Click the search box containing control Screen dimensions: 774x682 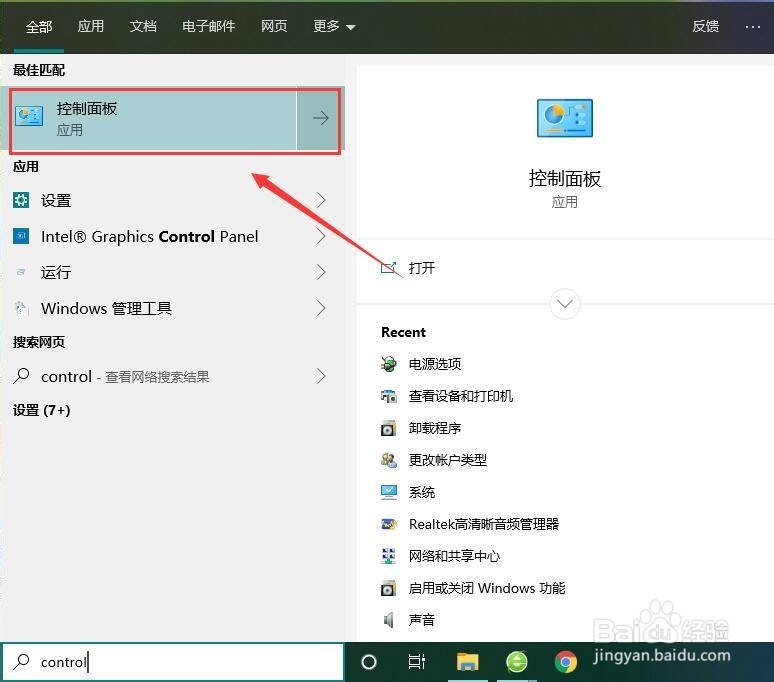[x=173, y=662]
